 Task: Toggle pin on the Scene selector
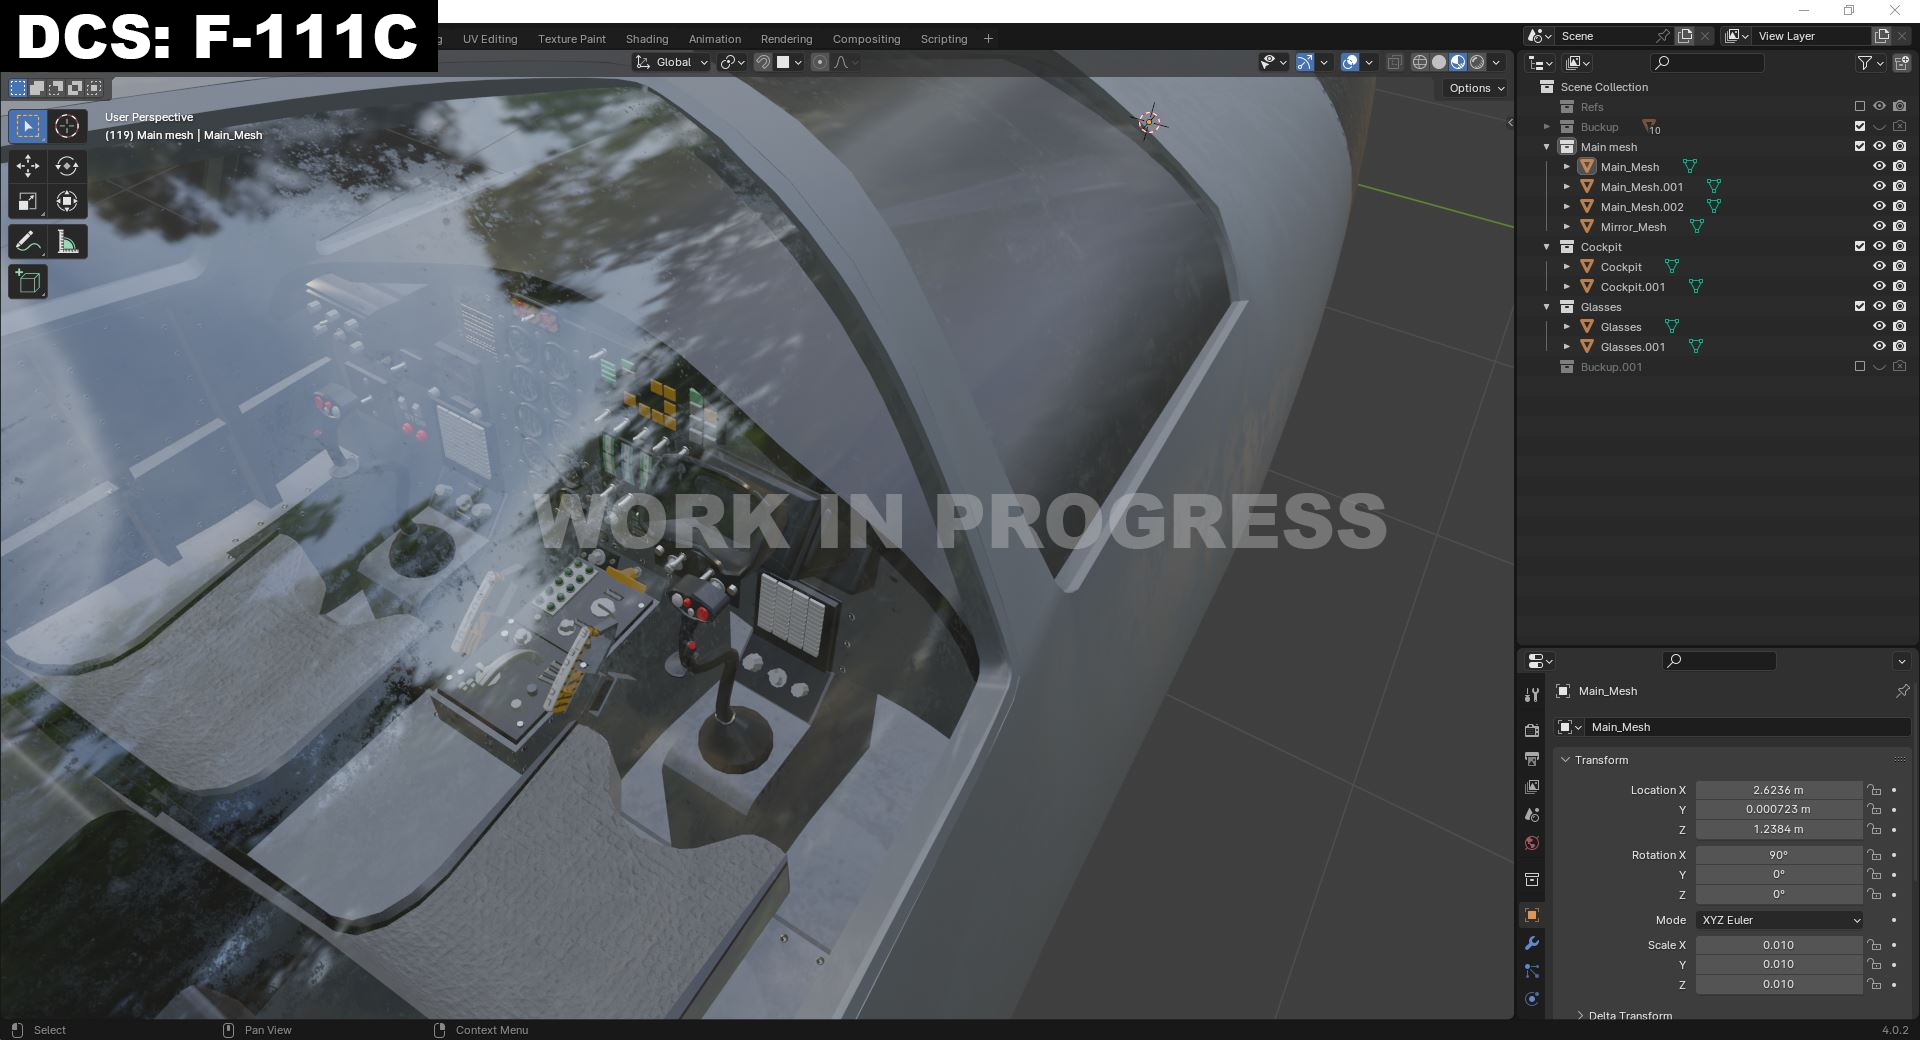(1662, 36)
